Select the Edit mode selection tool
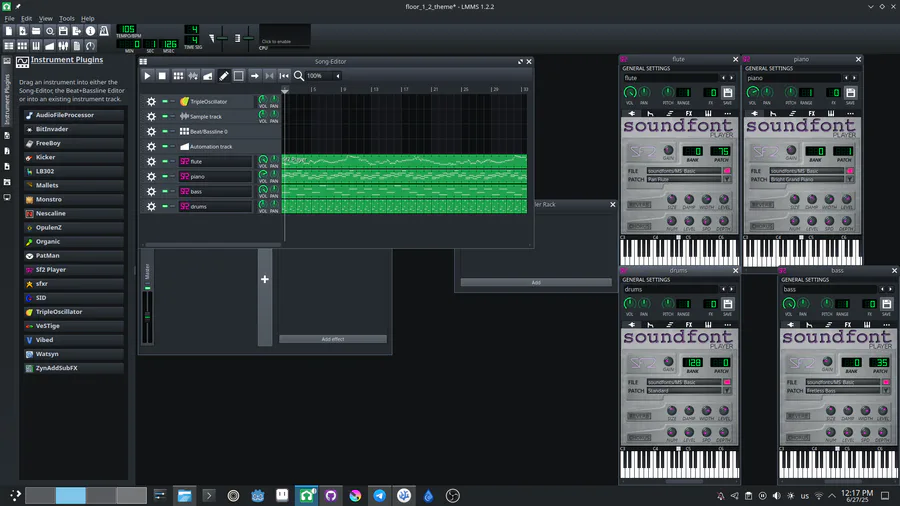The image size is (900, 506). tap(239, 76)
